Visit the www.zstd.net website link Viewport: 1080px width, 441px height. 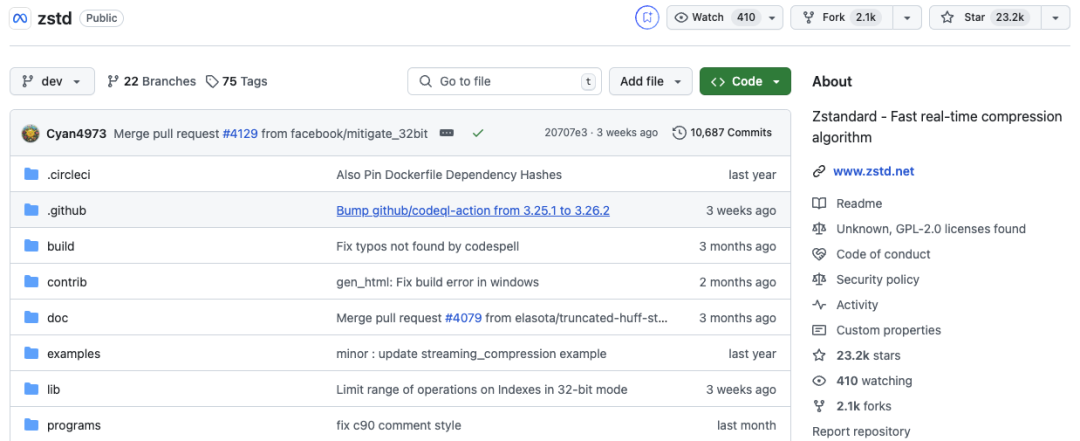(874, 172)
